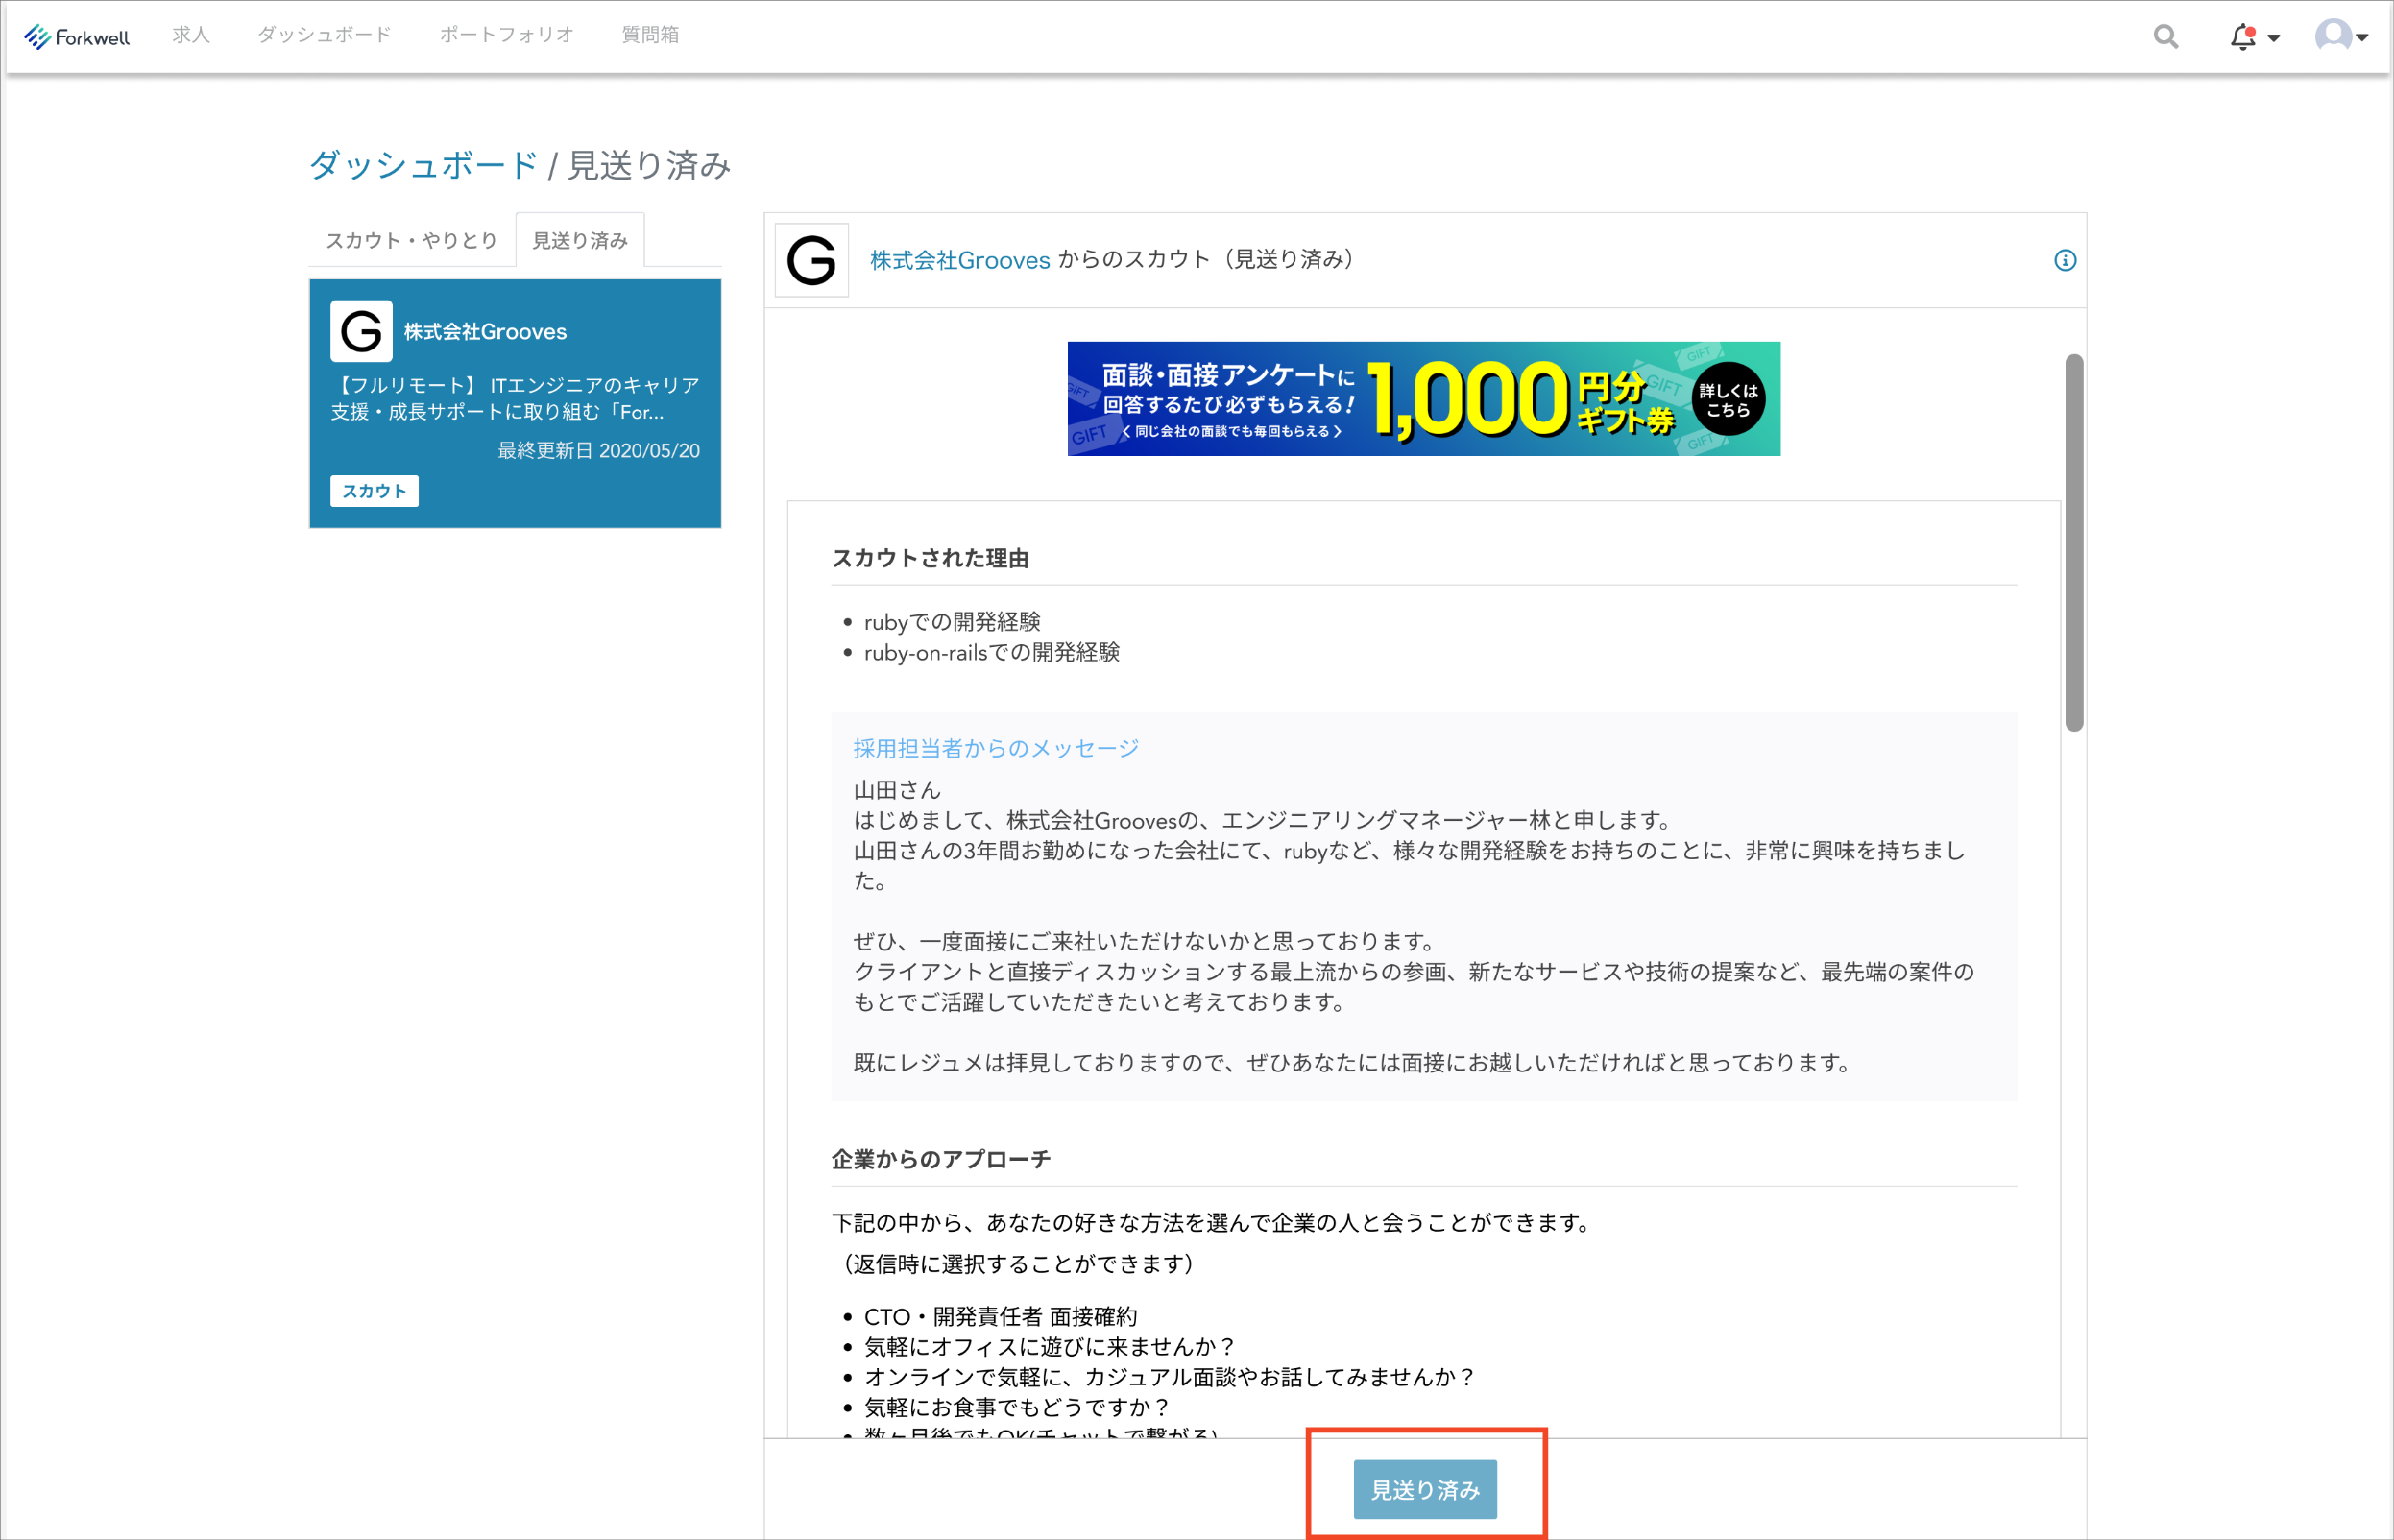Open the search magnifier icon
The height and width of the screenshot is (1540, 2394).
(2166, 37)
